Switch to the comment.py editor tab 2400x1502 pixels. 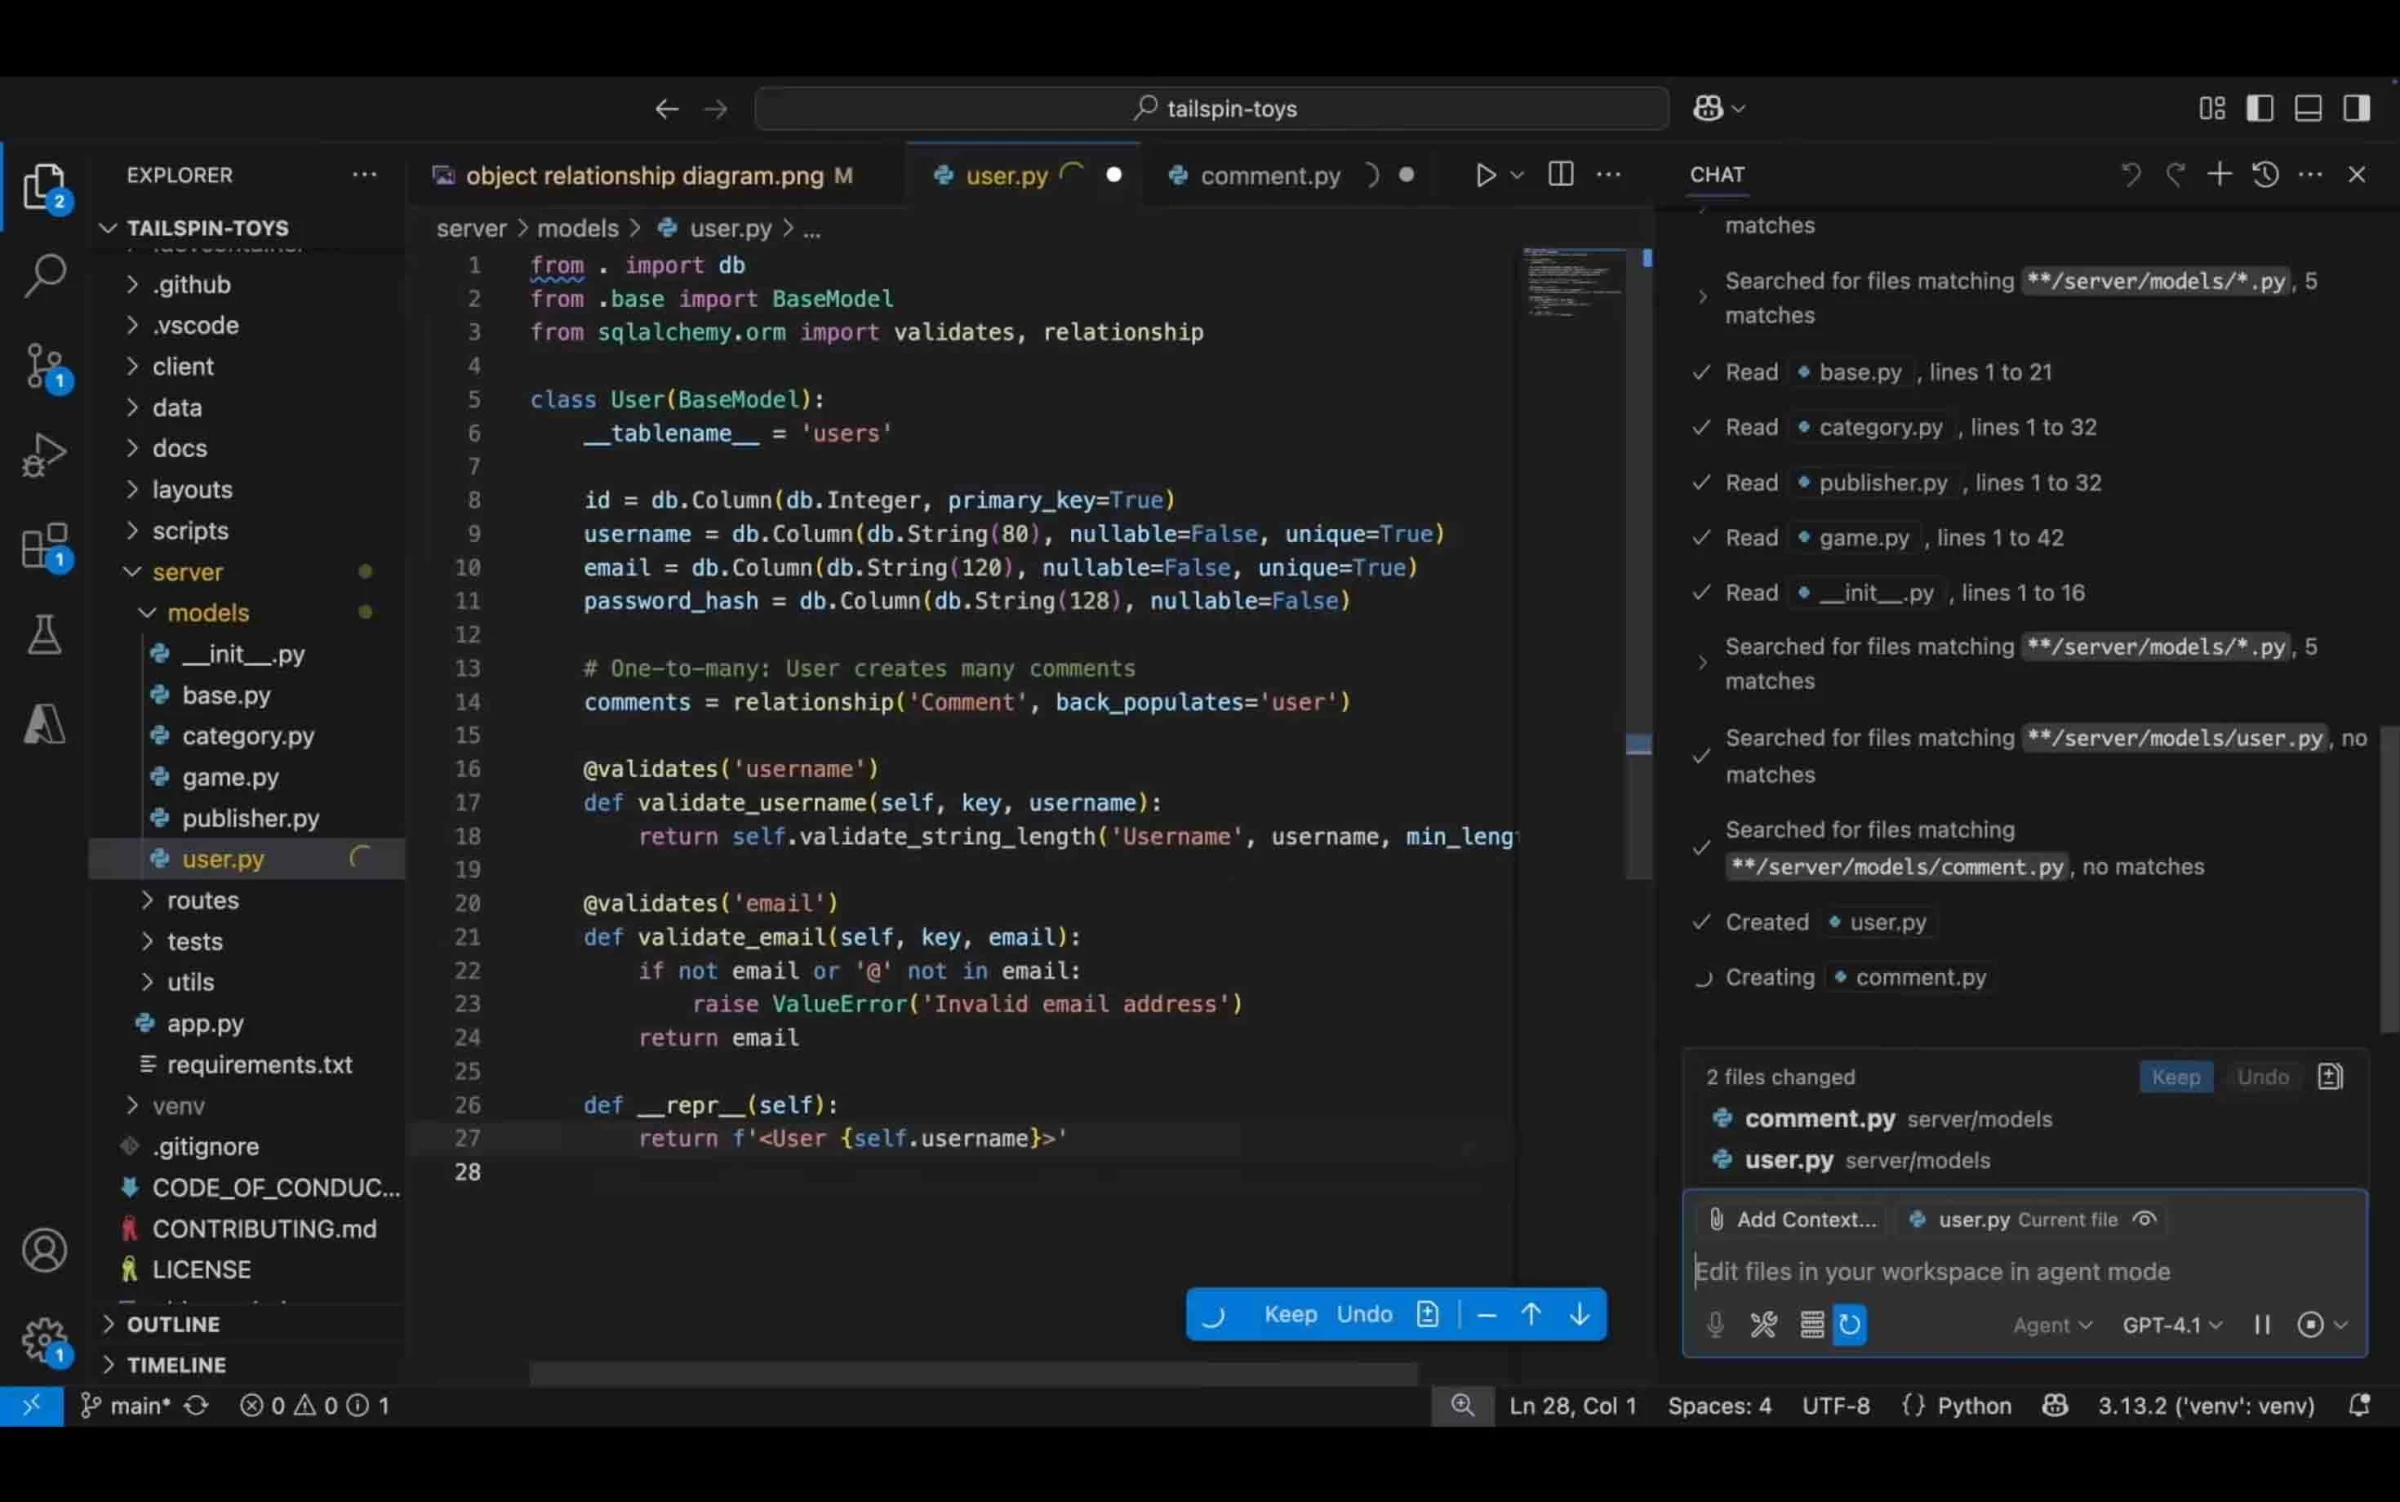[1270, 176]
